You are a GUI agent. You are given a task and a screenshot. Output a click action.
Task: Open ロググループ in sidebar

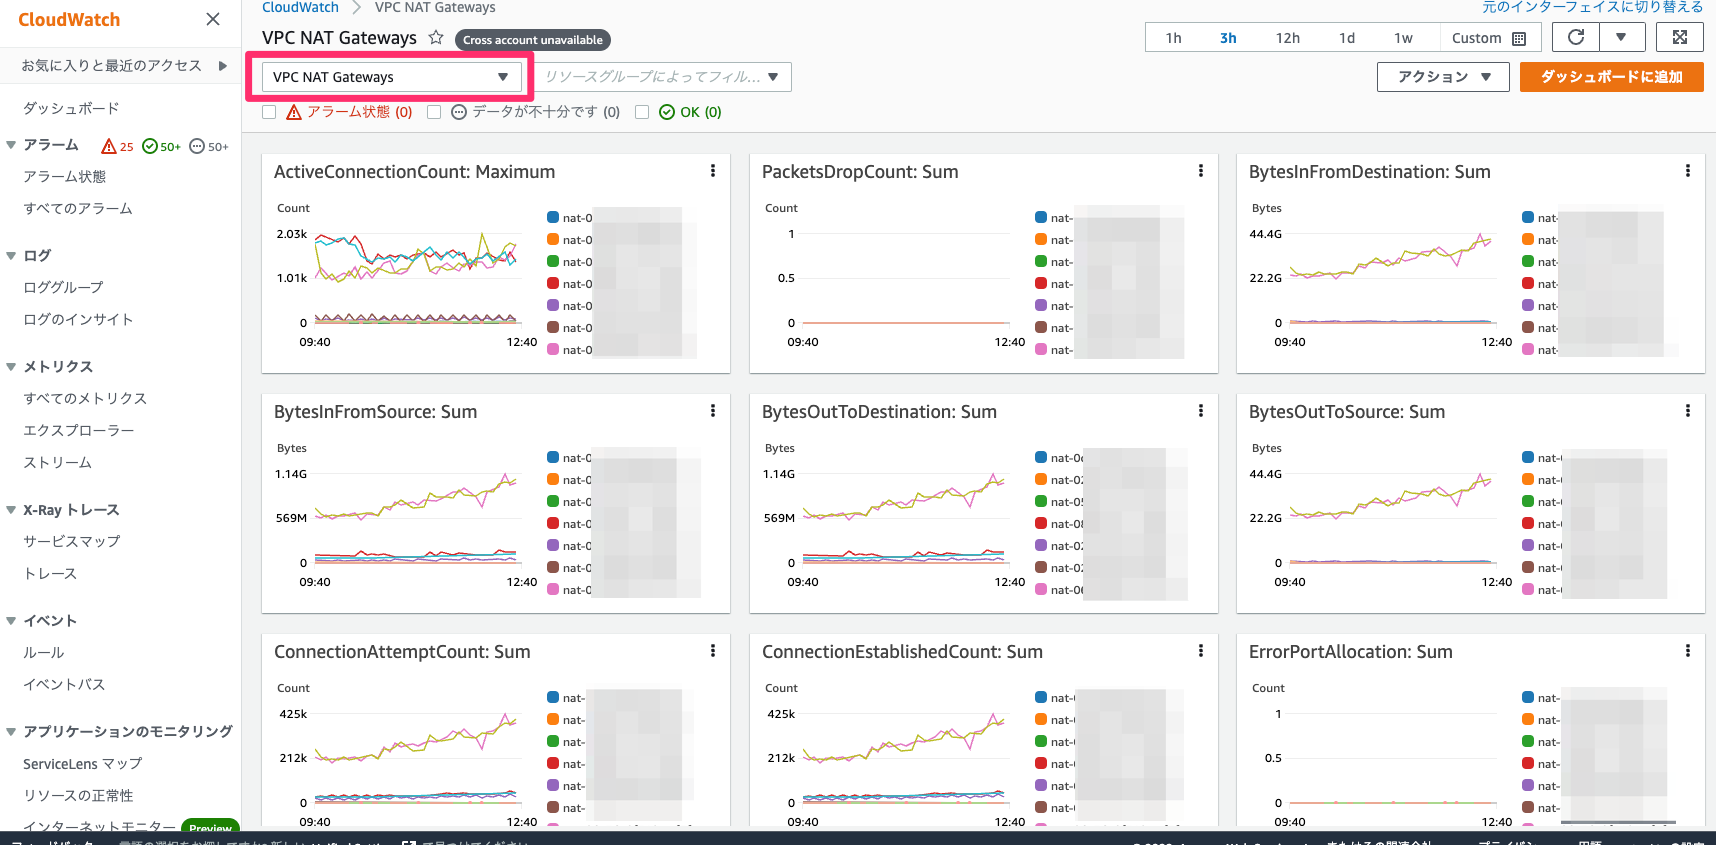(63, 287)
